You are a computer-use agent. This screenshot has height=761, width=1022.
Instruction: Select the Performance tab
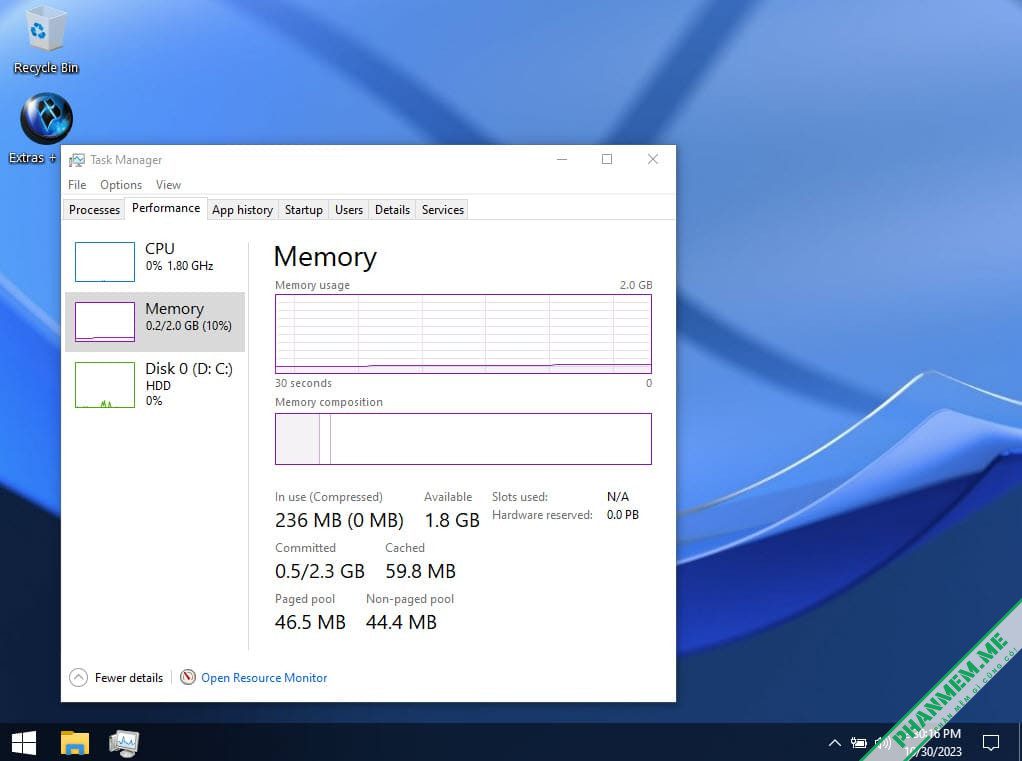click(x=166, y=208)
